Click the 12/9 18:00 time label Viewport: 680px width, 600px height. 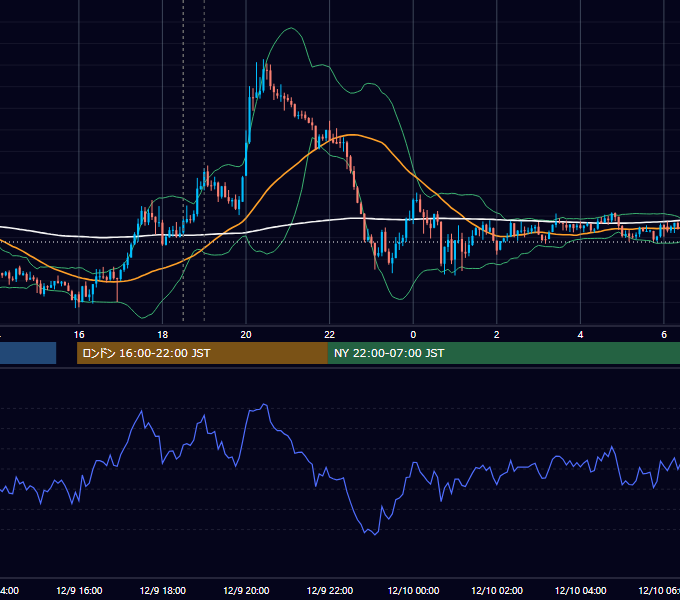163,590
